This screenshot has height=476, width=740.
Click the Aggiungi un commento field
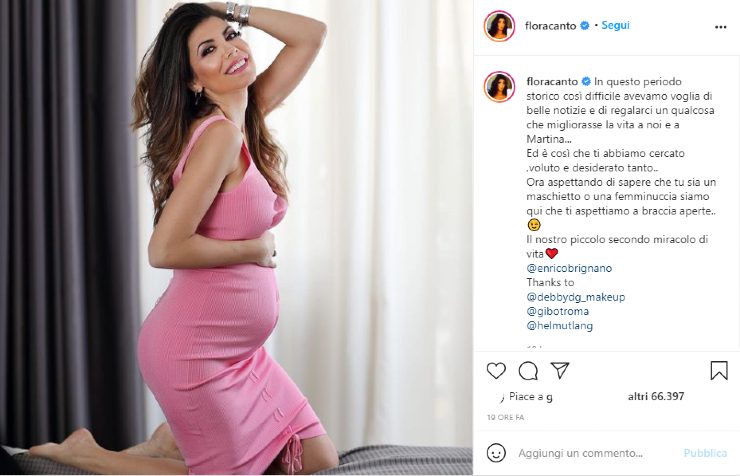(x=580, y=453)
